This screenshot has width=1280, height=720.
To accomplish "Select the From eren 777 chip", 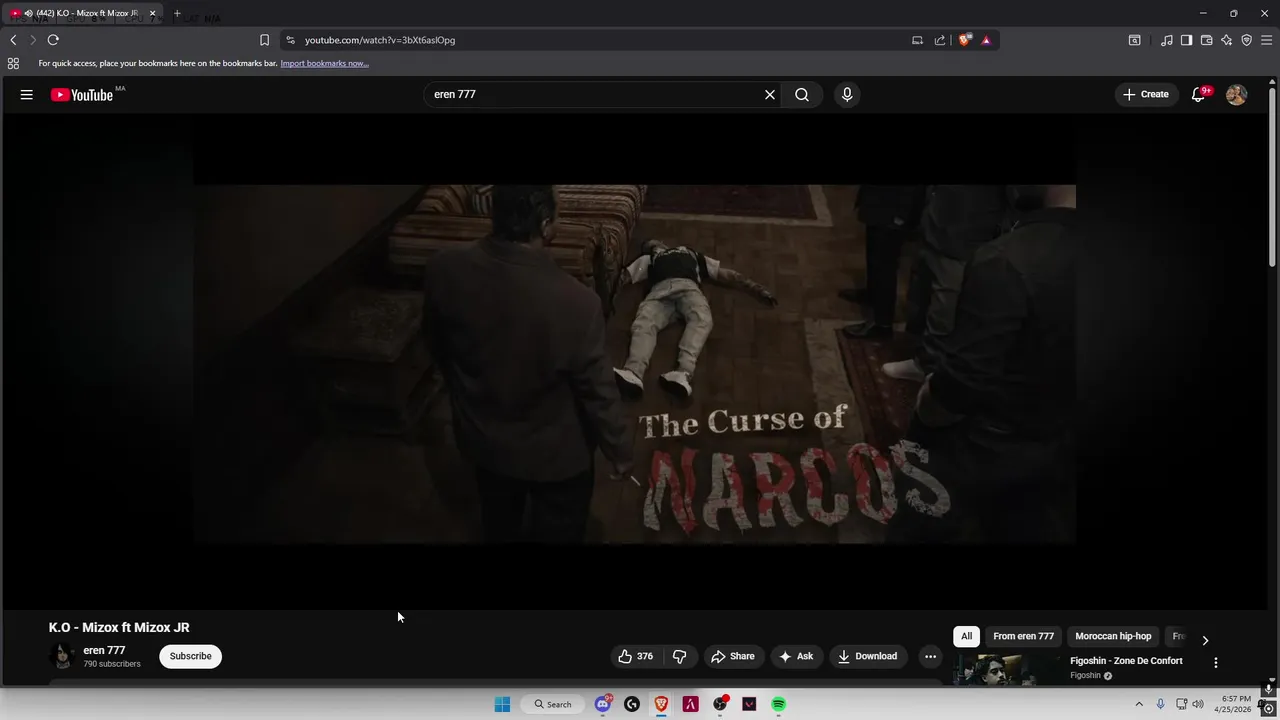I will [x=1023, y=636].
